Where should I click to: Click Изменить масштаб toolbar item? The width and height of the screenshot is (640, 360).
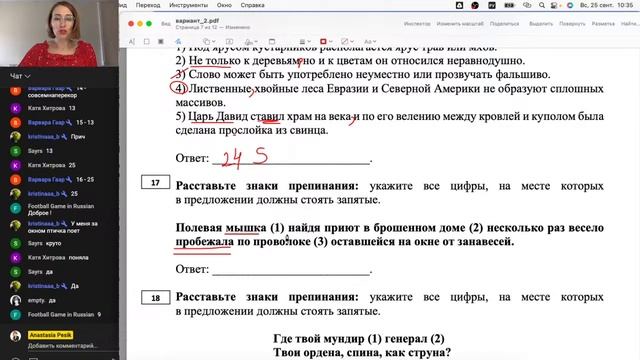coord(460,24)
